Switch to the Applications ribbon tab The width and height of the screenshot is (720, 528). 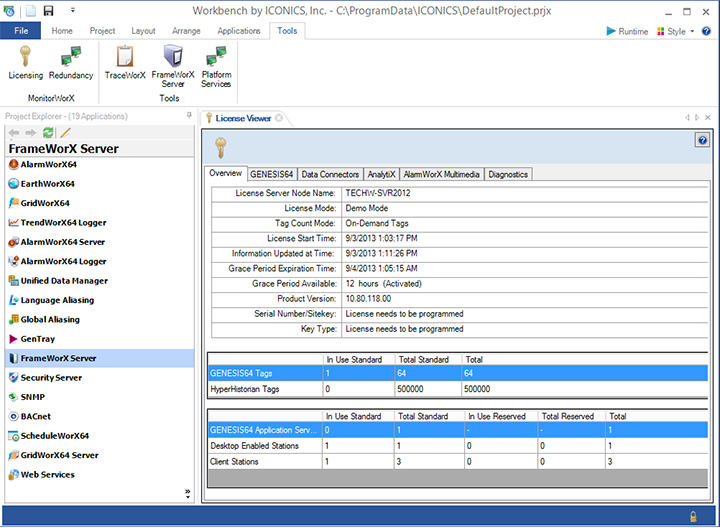pos(239,31)
